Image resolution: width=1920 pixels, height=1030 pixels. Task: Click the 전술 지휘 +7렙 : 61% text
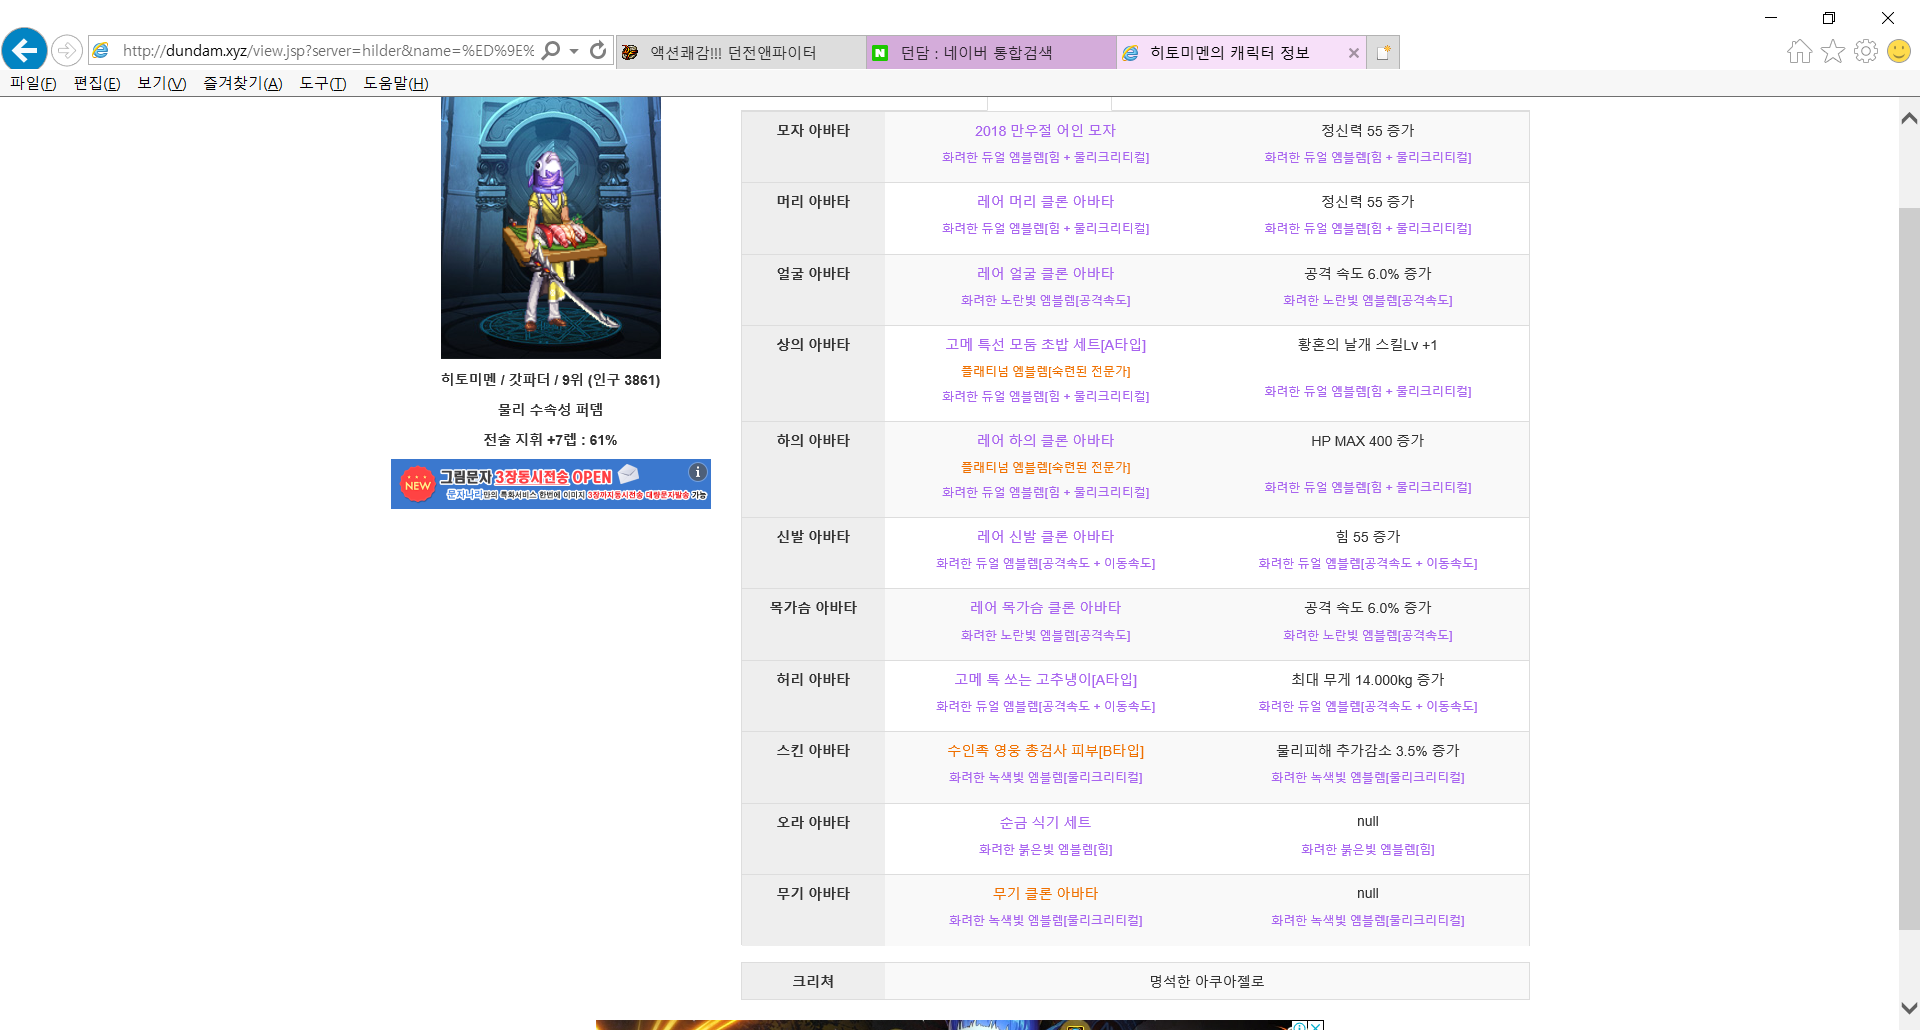[551, 440]
